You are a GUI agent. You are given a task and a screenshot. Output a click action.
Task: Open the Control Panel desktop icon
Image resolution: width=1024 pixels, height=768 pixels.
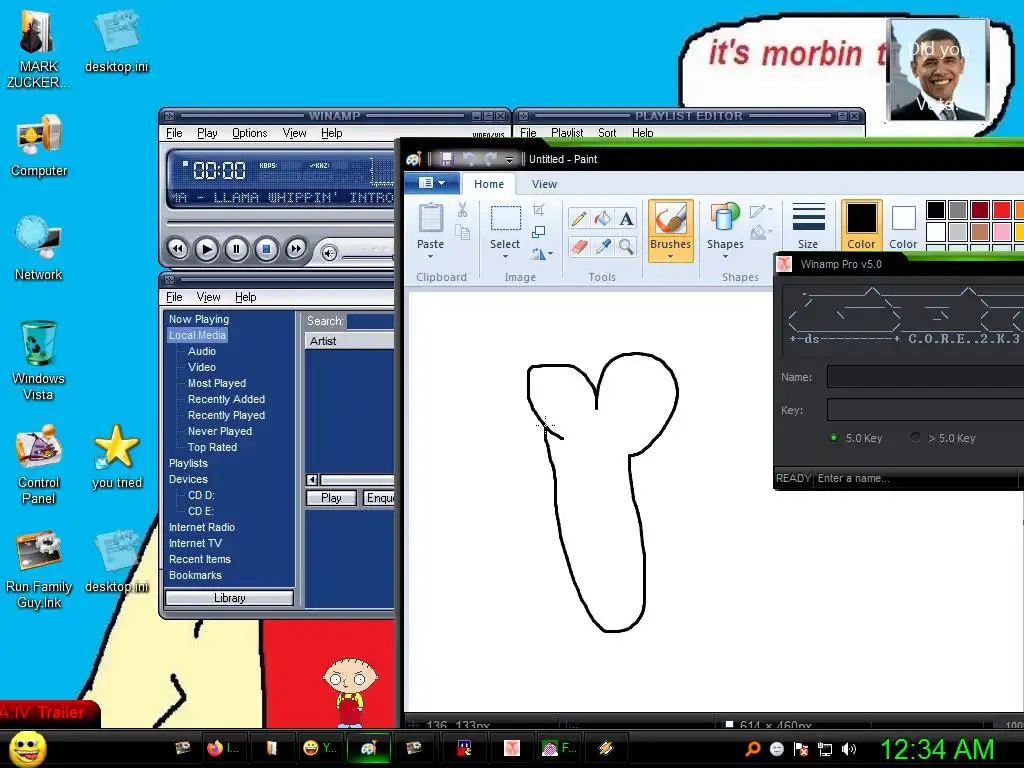click(39, 464)
